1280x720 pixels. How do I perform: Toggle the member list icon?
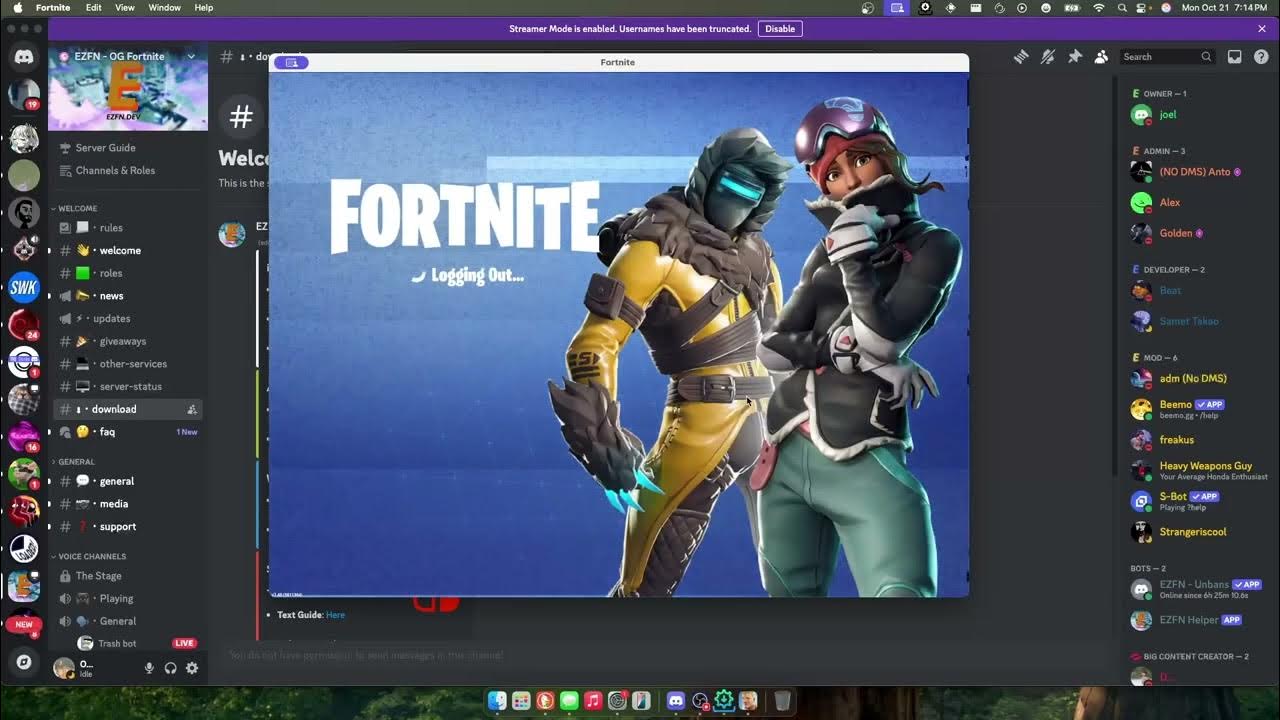tap(1101, 57)
